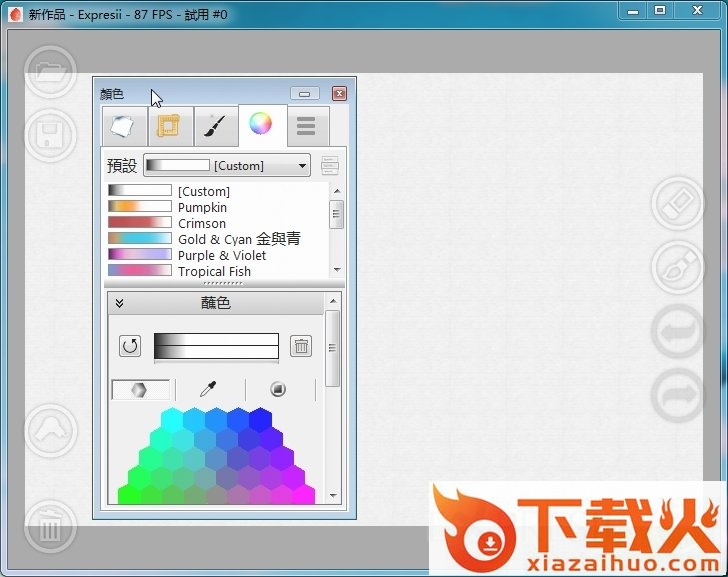Click the Expresii app icon in title bar
The image size is (728, 577).
(15, 14)
